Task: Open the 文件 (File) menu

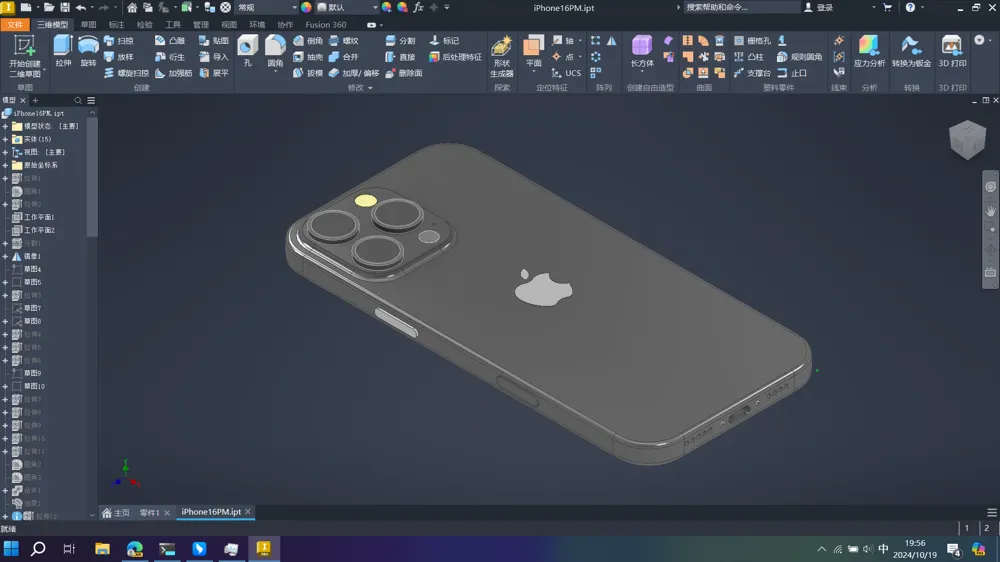Action: (x=15, y=25)
